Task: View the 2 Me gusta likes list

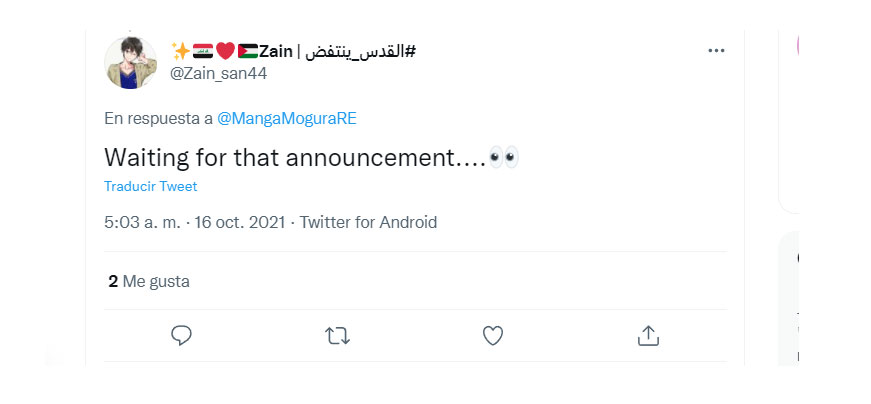Action: (149, 282)
